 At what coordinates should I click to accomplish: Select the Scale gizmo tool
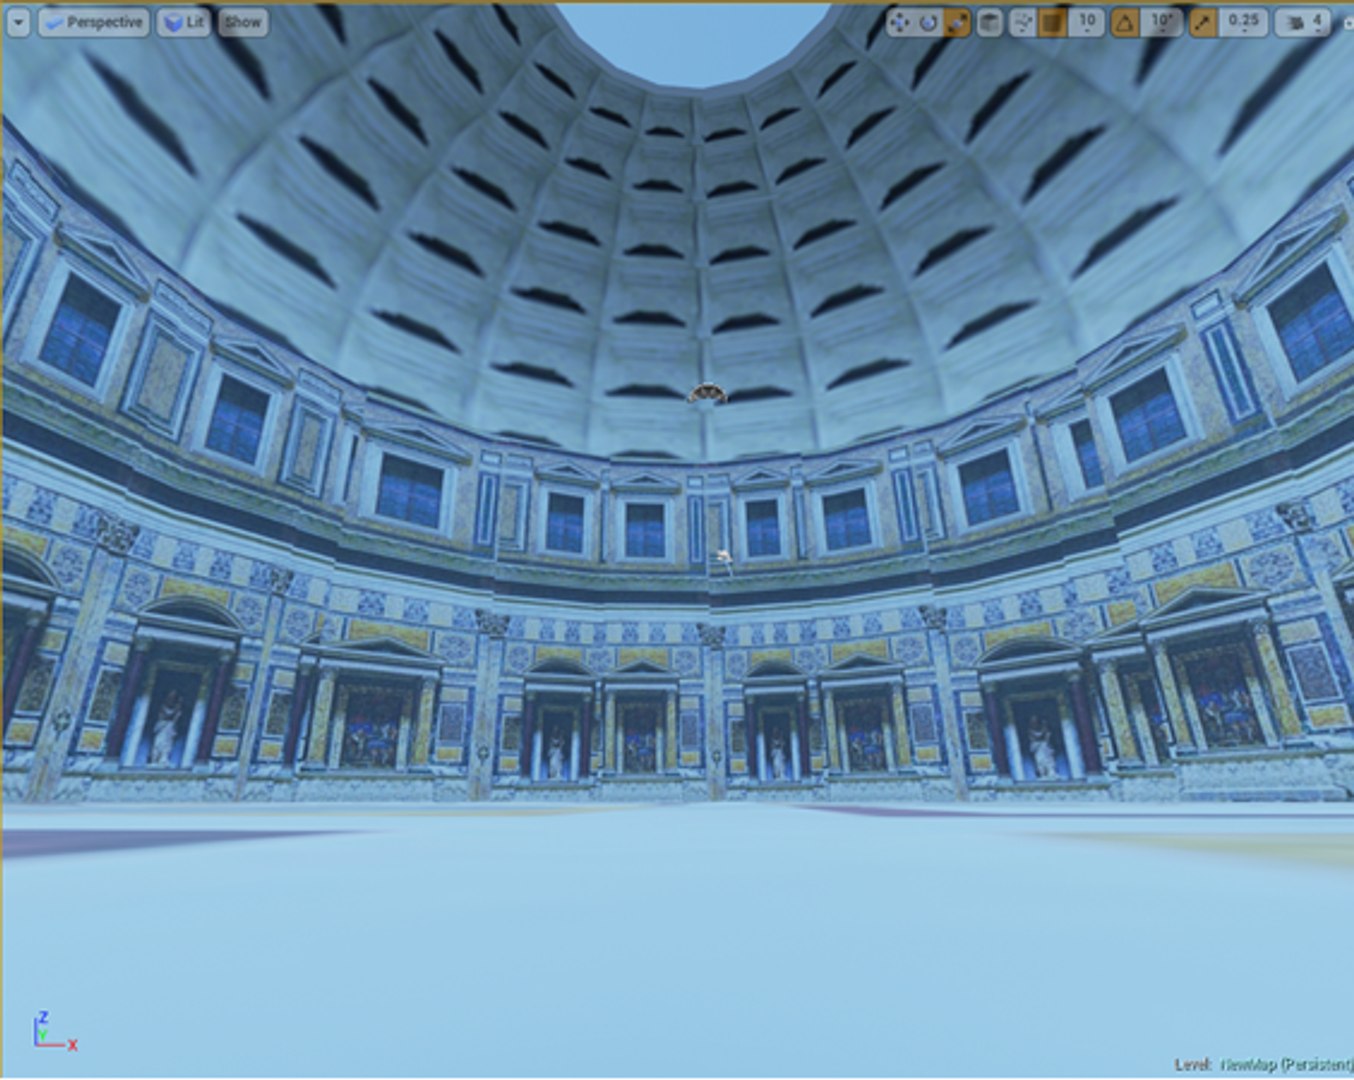coord(957,22)
